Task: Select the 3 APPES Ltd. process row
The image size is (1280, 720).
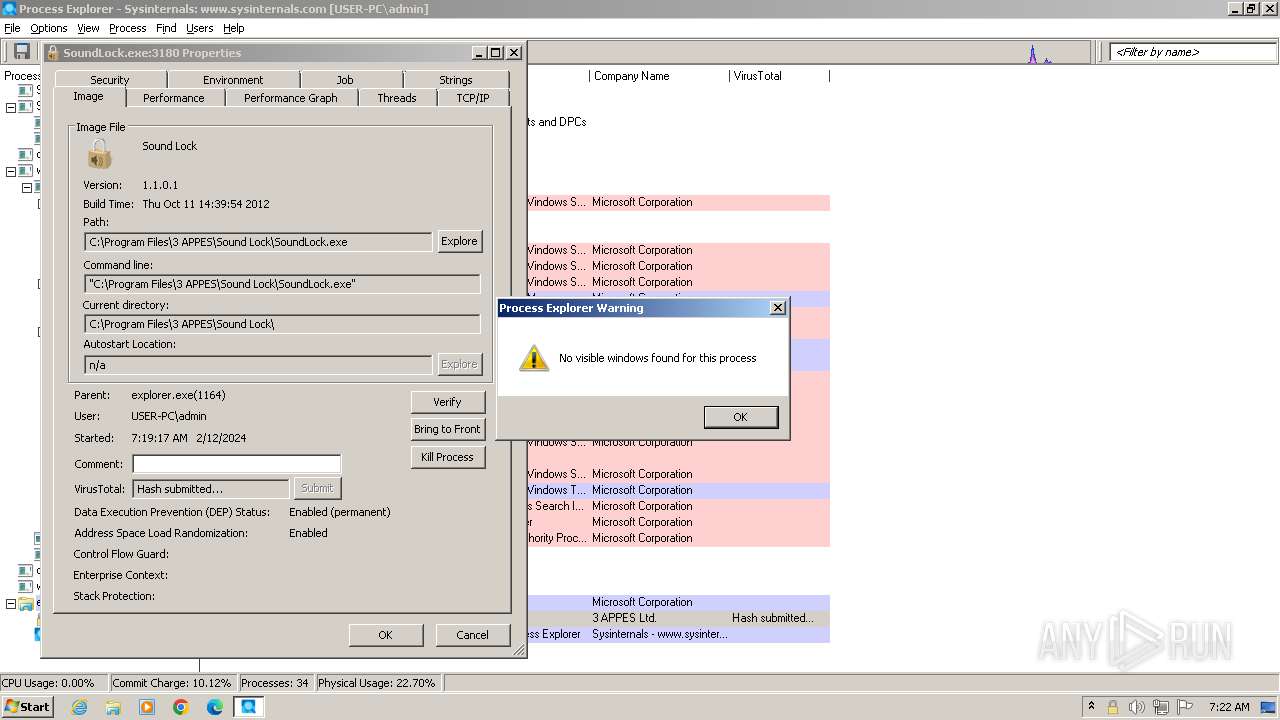Action: (678, 618)
